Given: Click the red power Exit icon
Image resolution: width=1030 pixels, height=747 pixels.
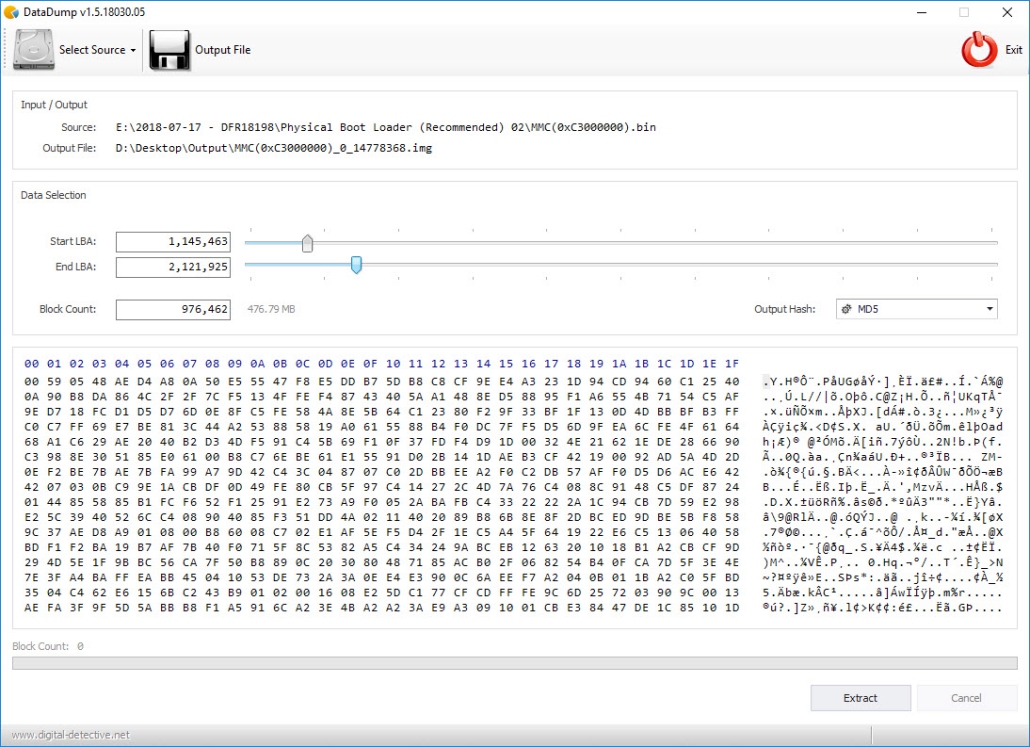Looking at the screenshot, I should 979,50.
